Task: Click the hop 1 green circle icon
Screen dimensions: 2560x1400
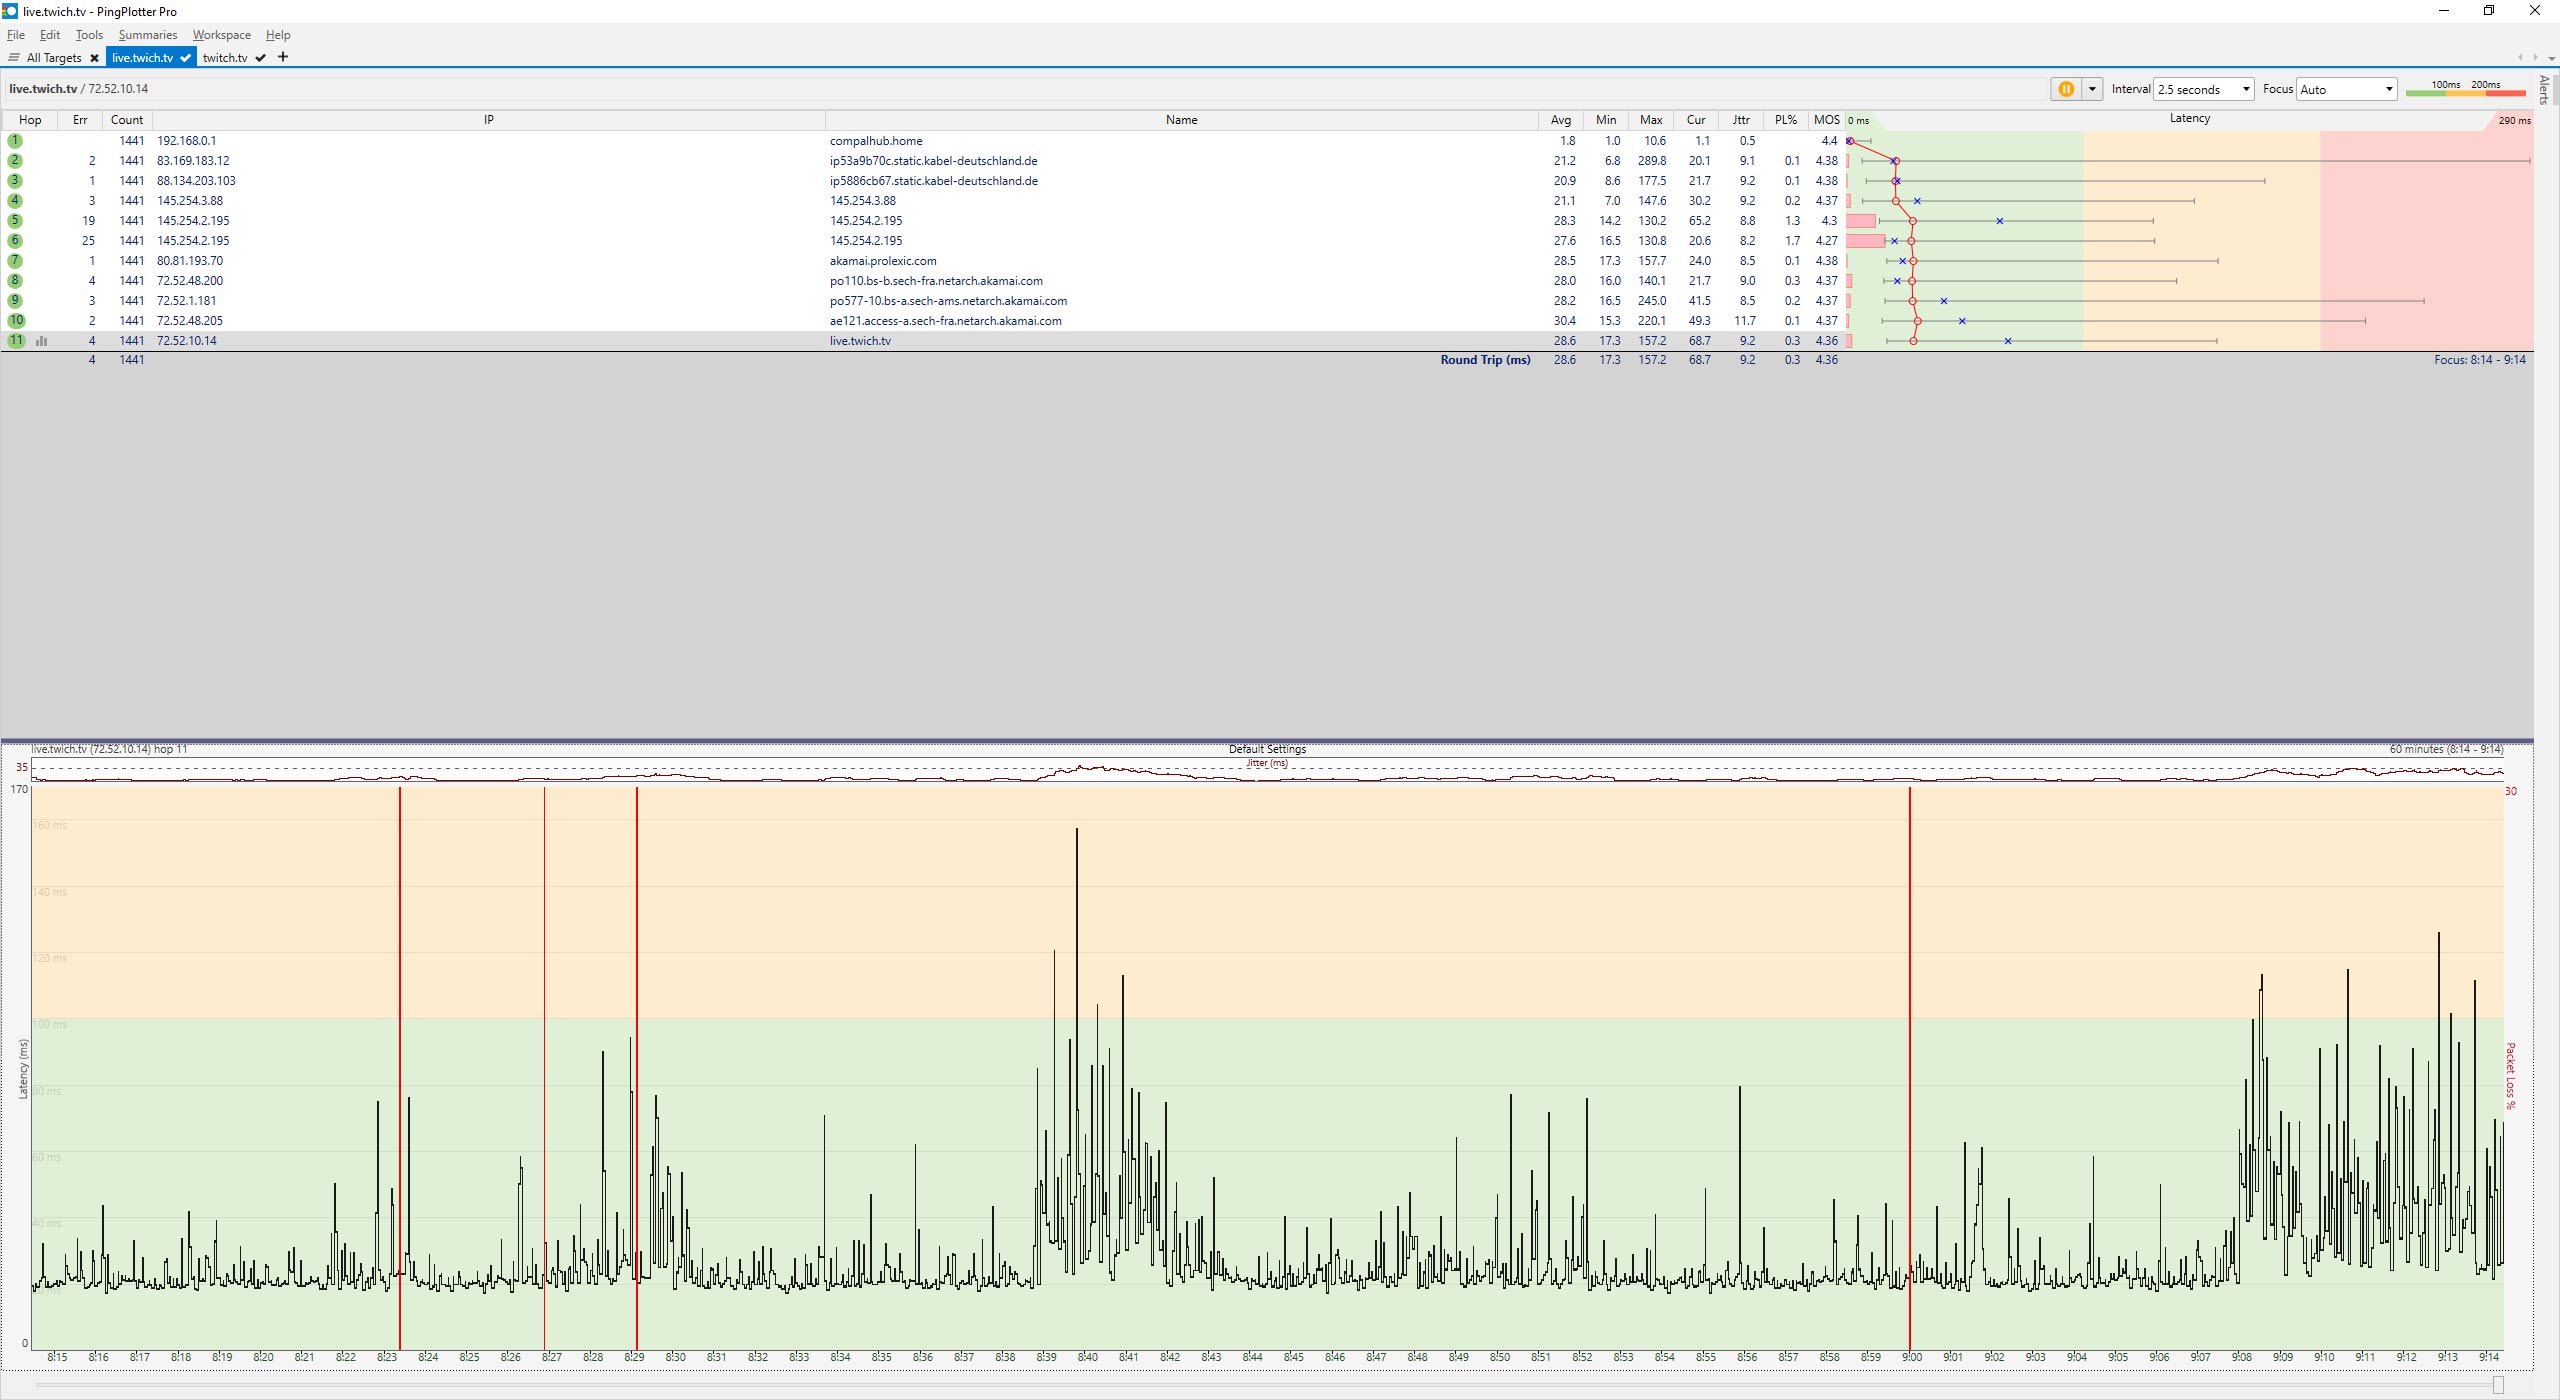Action: click(15, 141)
